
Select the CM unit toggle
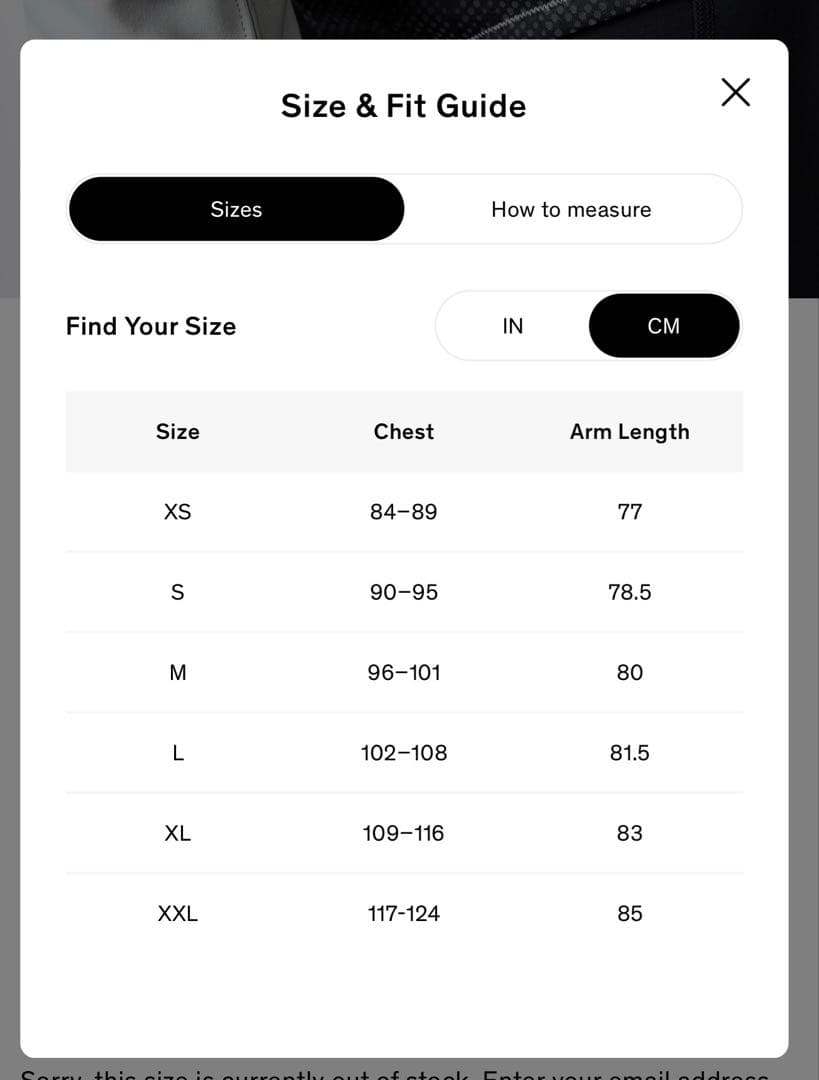(663, 326)
